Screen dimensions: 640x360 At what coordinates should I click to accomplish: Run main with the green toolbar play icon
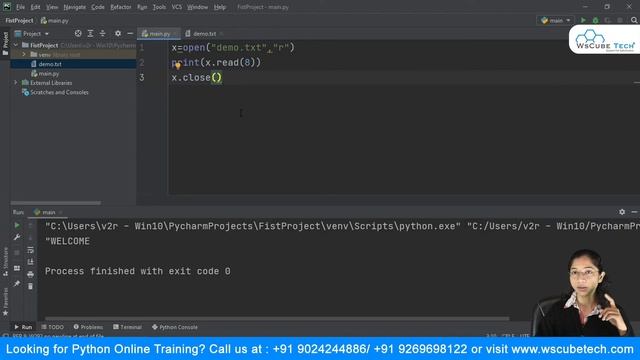(x=583, y=20)
